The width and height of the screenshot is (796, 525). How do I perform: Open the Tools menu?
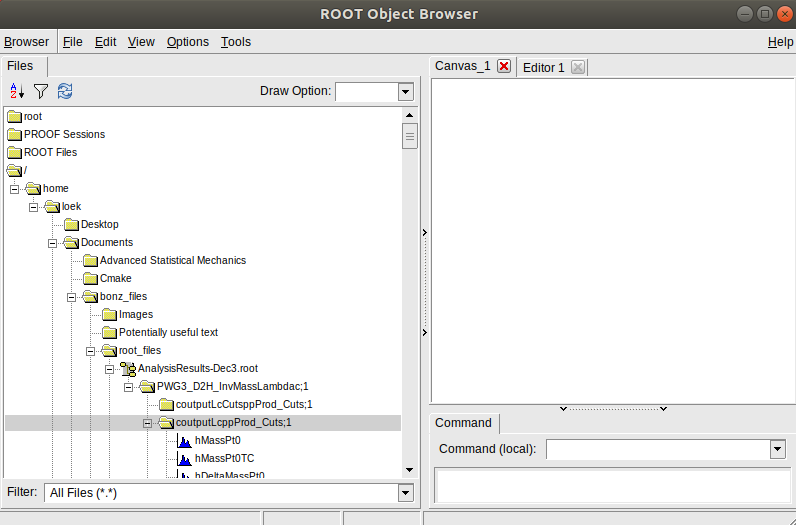pos(236,42)
